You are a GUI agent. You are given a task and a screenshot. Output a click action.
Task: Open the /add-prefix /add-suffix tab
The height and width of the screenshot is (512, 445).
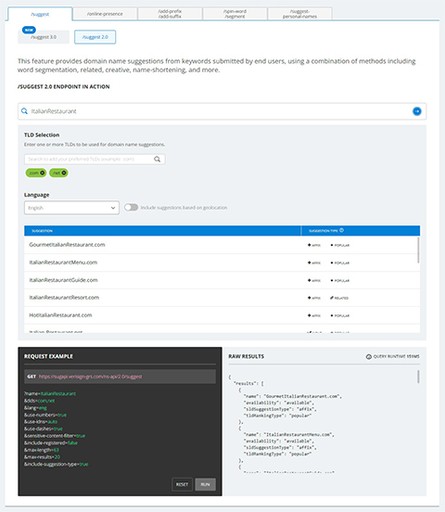coord(170,14)
